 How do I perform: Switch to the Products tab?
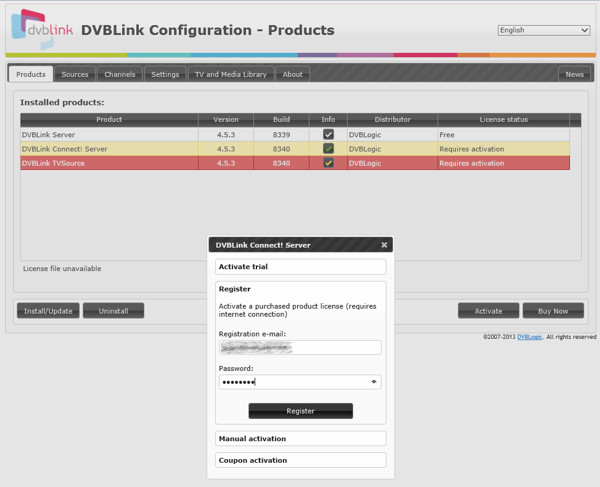click(x=31, y=74)
